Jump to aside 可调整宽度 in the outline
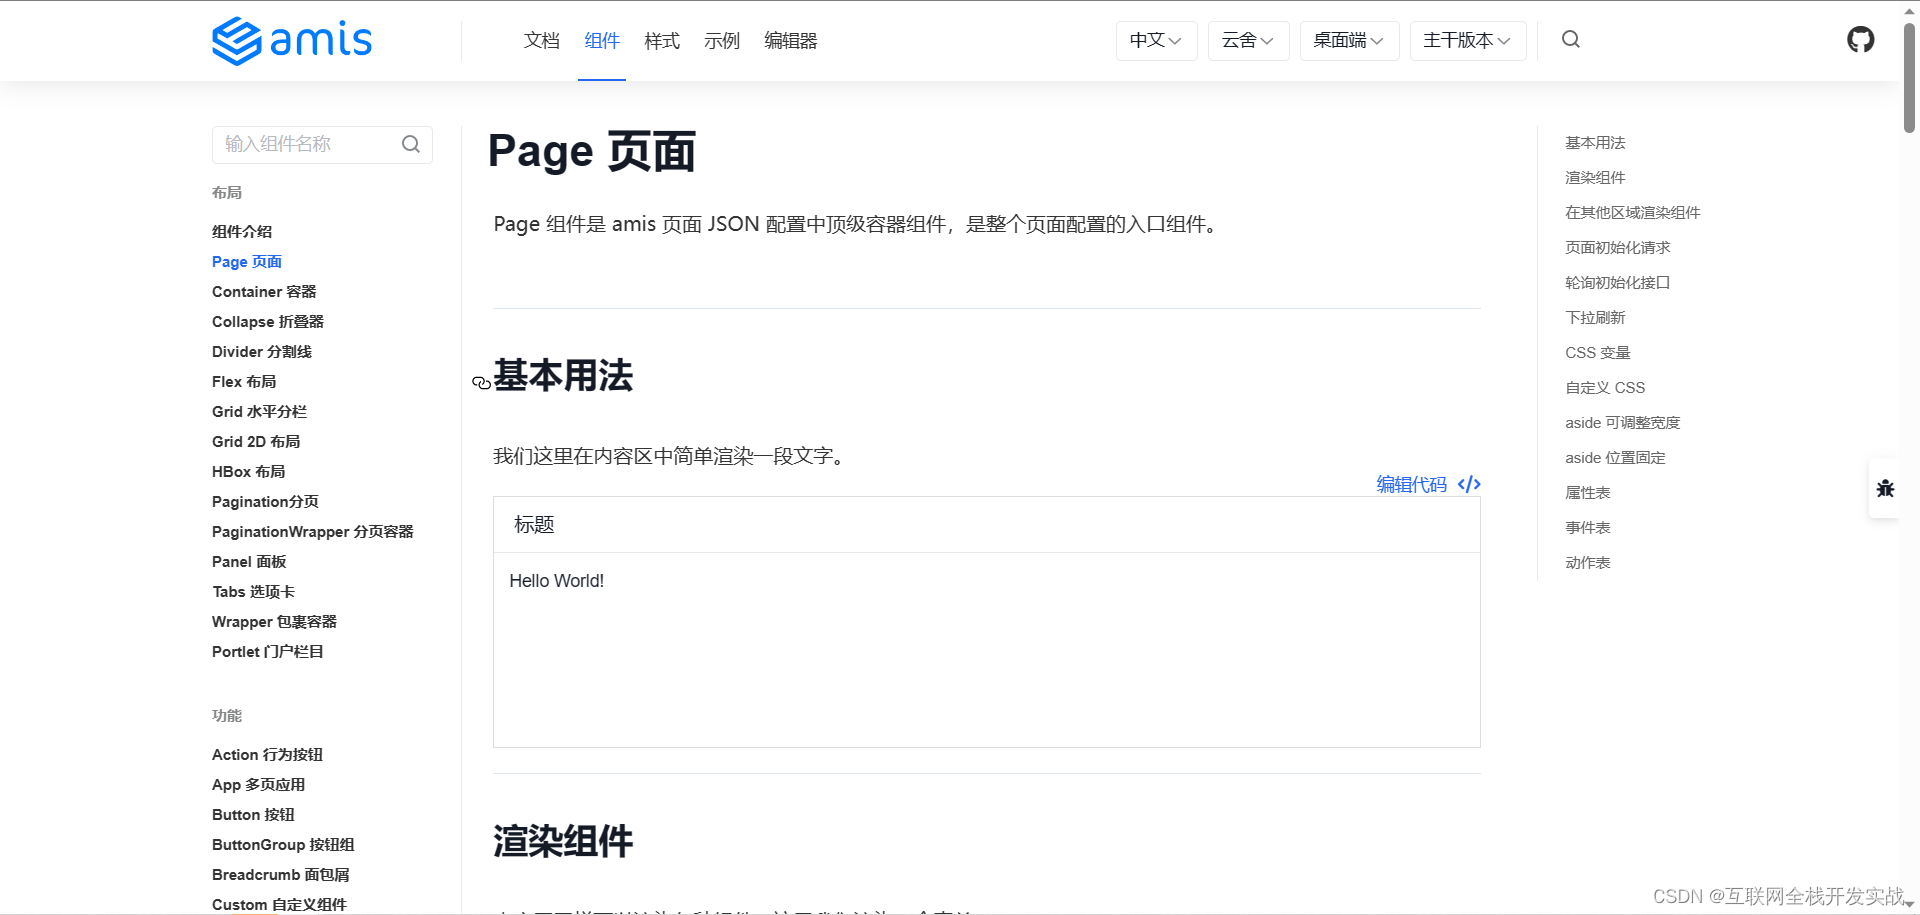 (x=1623, y=423)
